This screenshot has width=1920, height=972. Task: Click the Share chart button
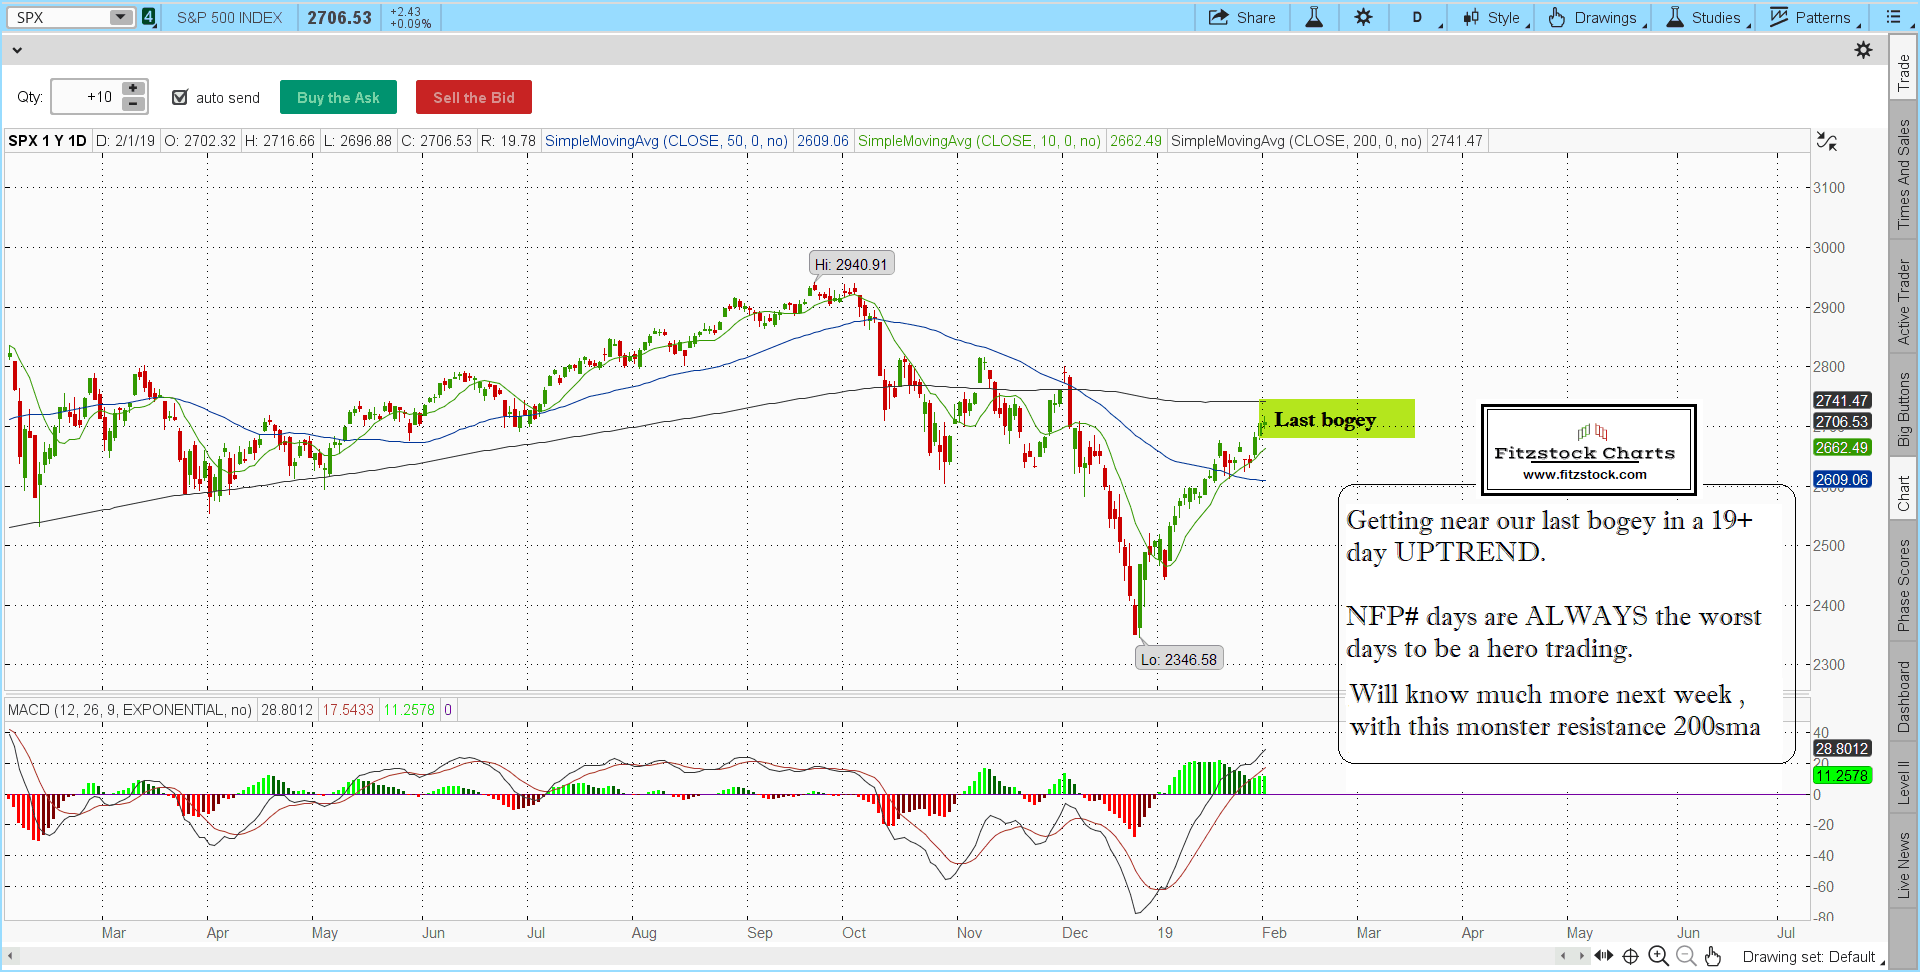click(x=1242, y=18)
